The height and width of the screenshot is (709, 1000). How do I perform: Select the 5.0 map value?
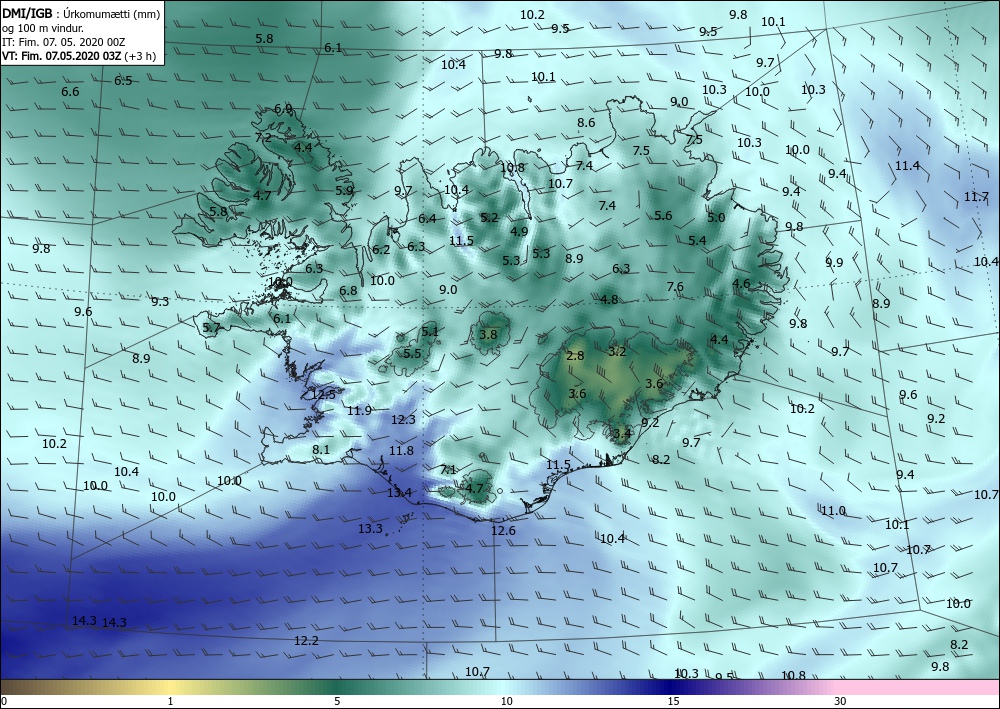coord(716,217)
